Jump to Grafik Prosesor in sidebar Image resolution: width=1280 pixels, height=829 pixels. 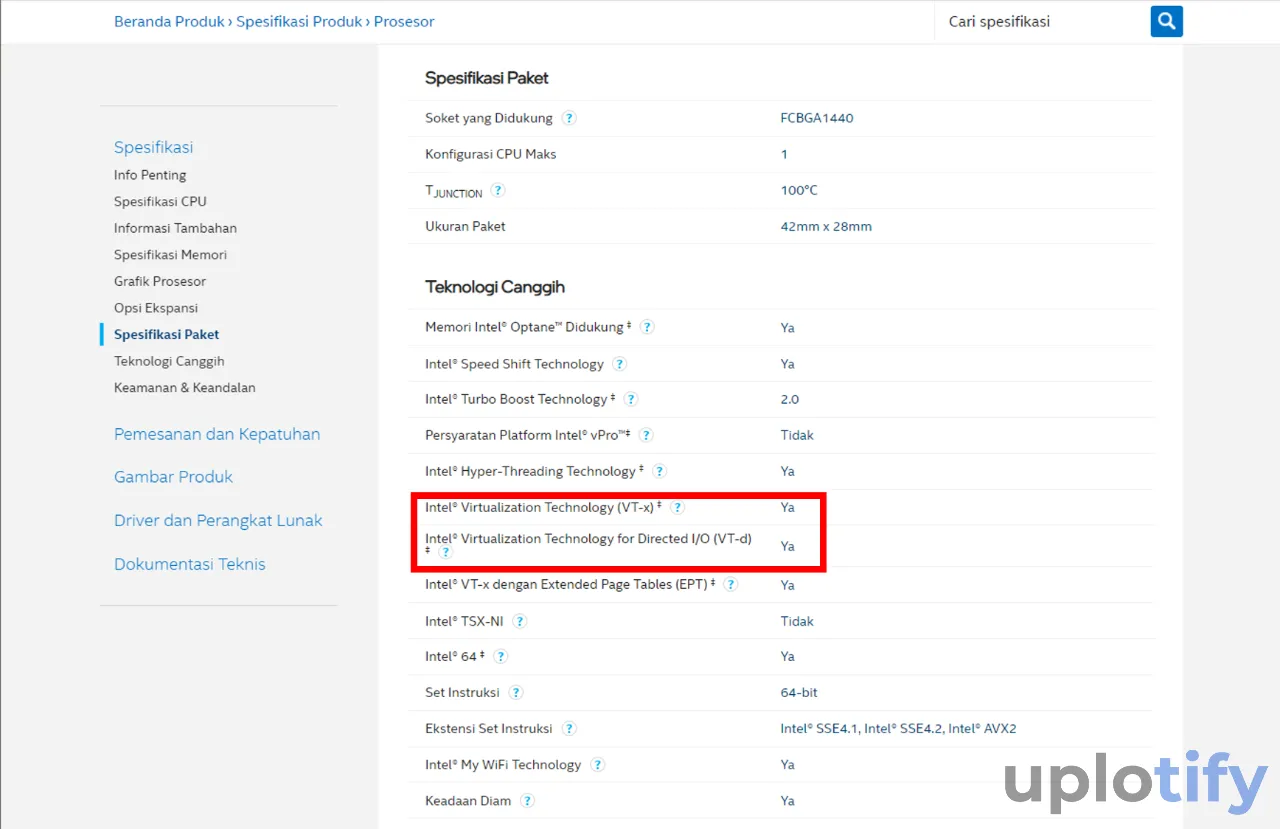coord(160,281)
